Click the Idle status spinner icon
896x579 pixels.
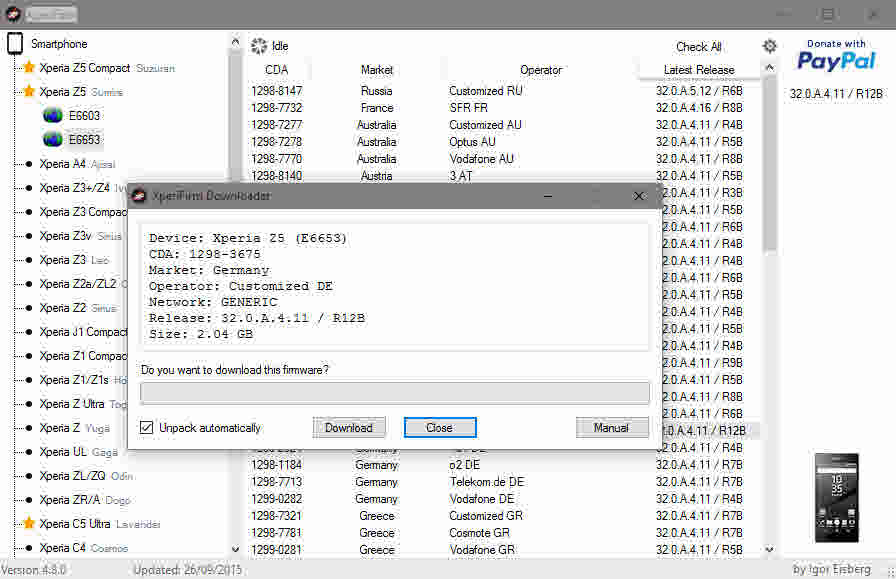[259, 46]
